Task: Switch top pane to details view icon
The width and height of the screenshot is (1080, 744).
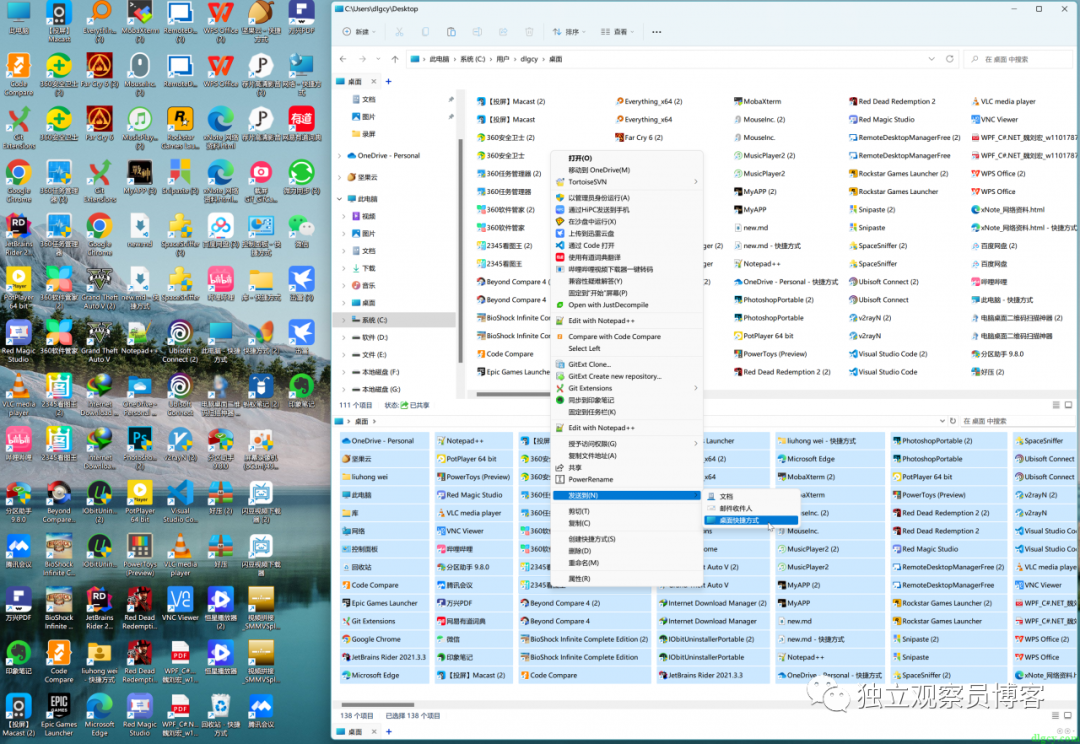Action: click(x=1056, y=405)
